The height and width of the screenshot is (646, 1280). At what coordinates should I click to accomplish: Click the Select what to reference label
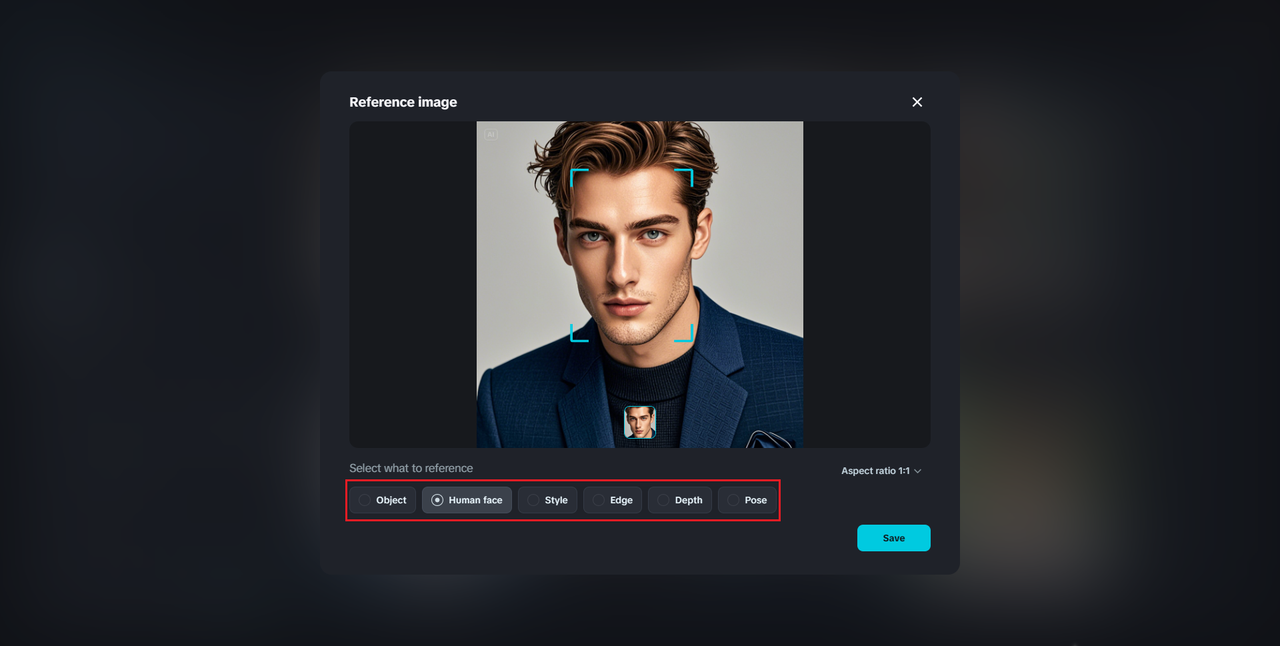411,468
